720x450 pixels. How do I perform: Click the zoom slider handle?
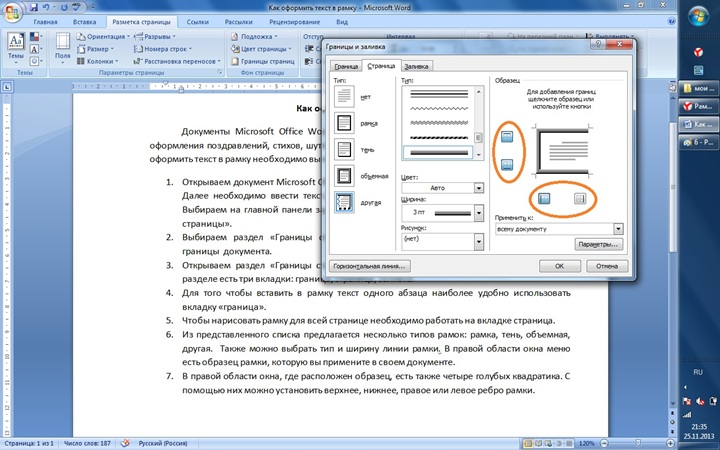(x=638, y=444)
